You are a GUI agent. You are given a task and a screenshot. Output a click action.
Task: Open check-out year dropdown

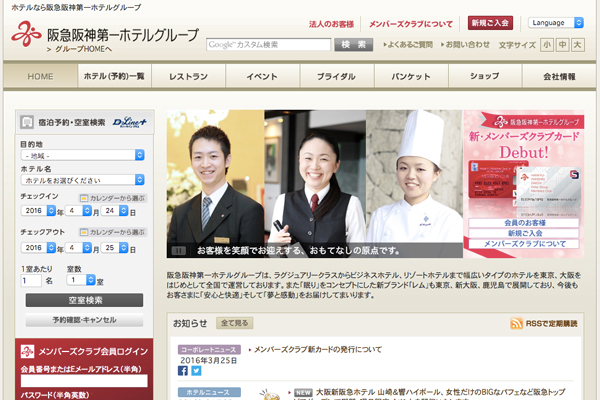pyautogui.click(x=38, y=248)
